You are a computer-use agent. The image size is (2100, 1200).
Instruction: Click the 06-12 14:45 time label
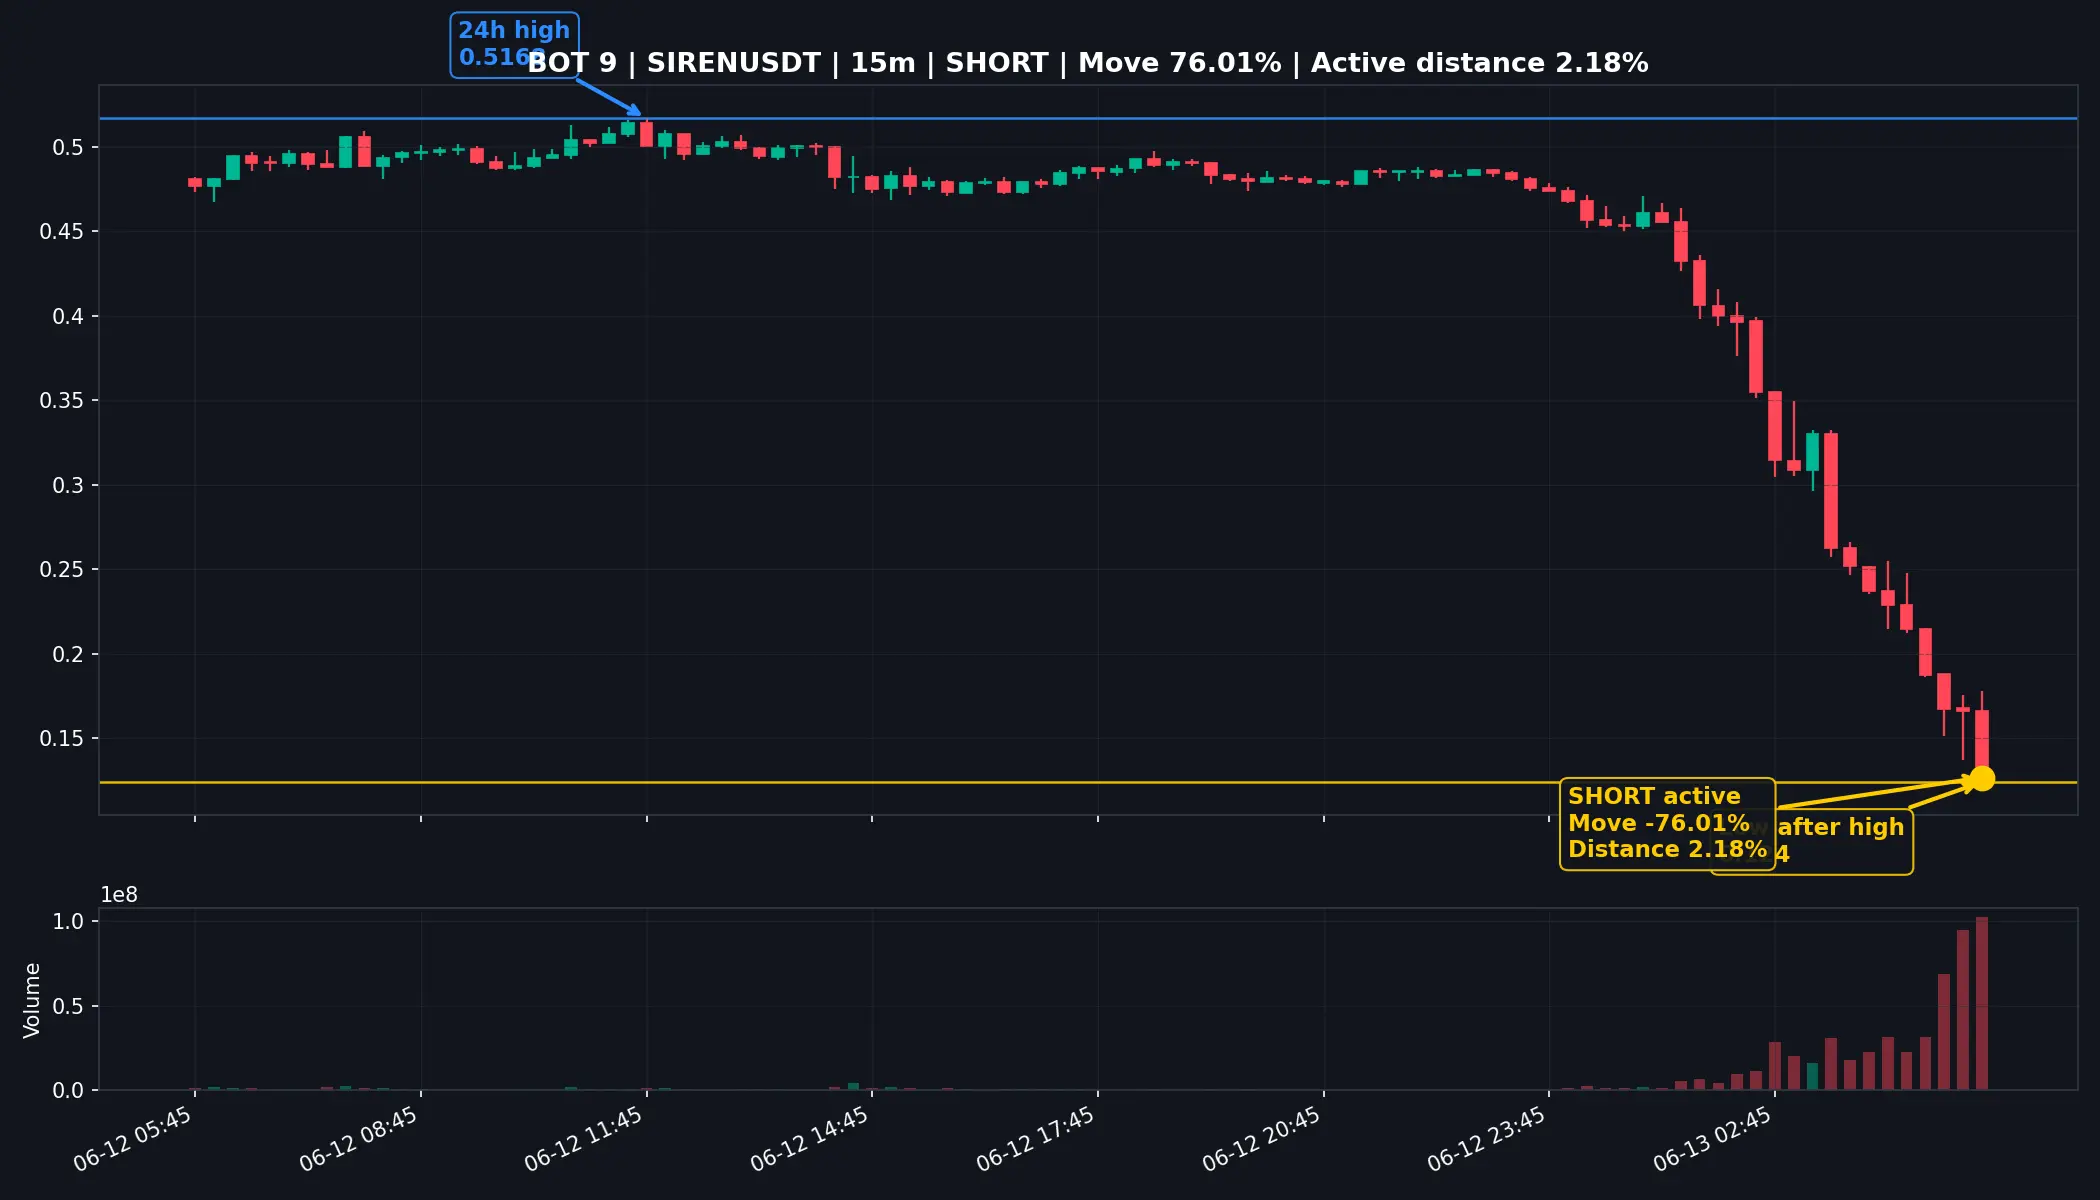pos(810,1140)
